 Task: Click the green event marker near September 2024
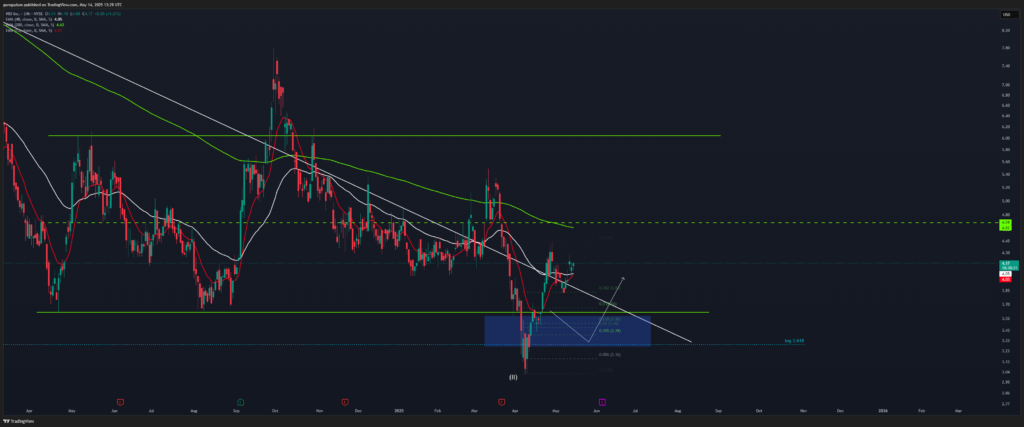click(x=241, y=401)
